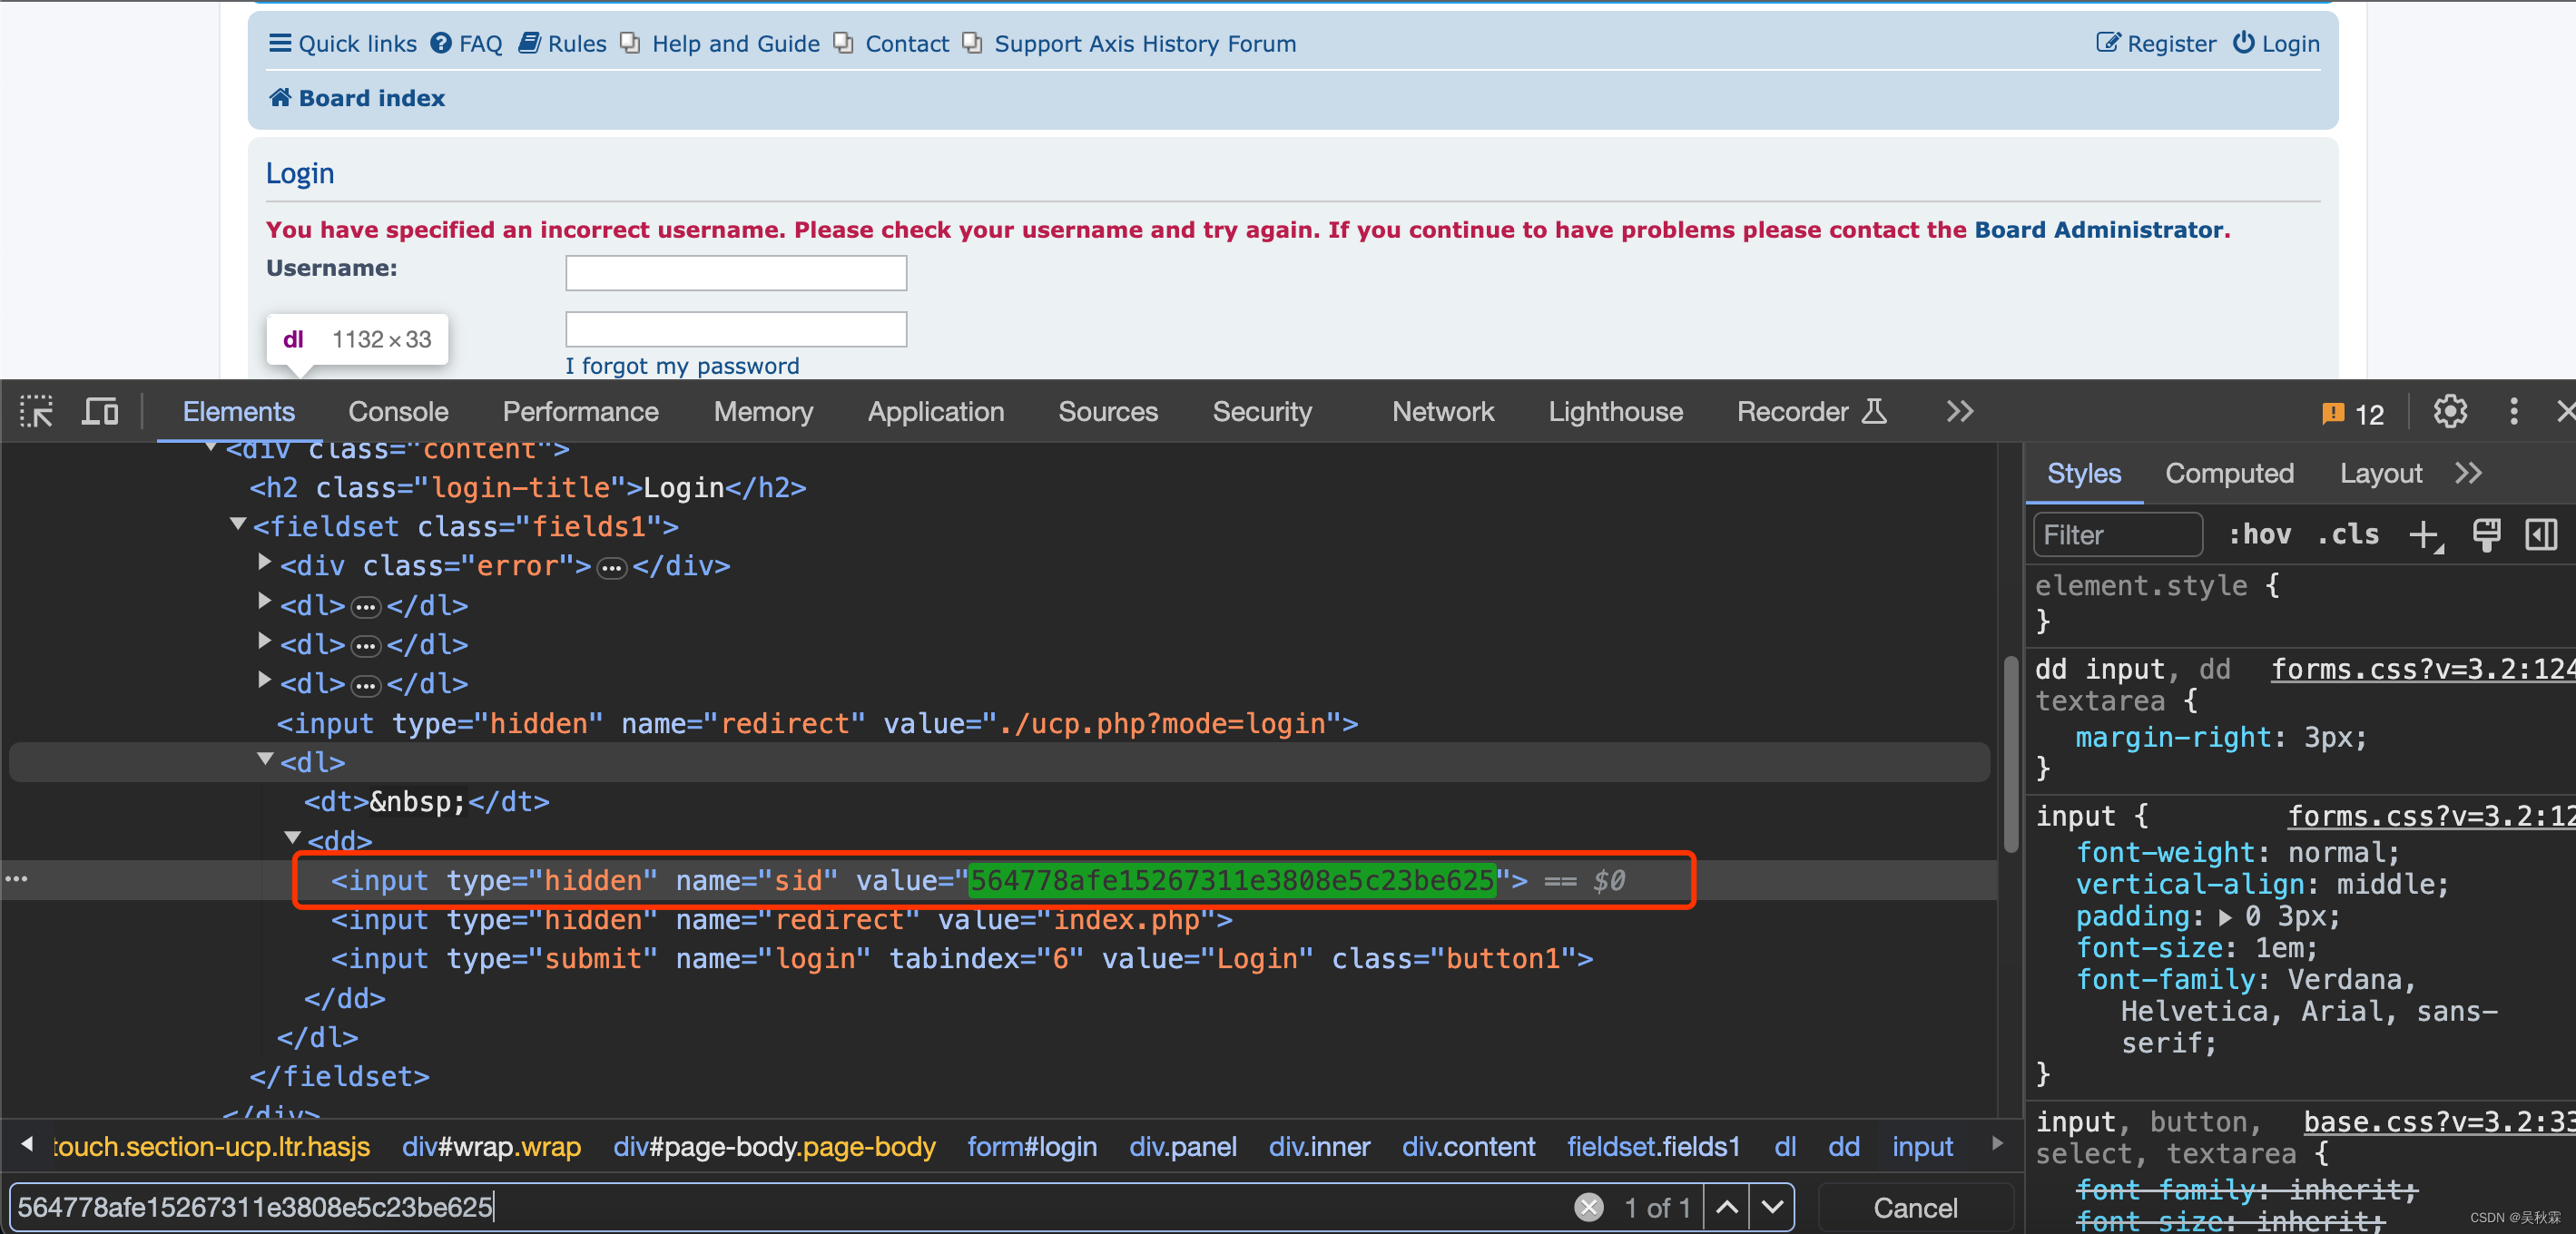Open DevTools settings gear
Viewport: 2576px width, 1234px height.
coord(2450,412)
